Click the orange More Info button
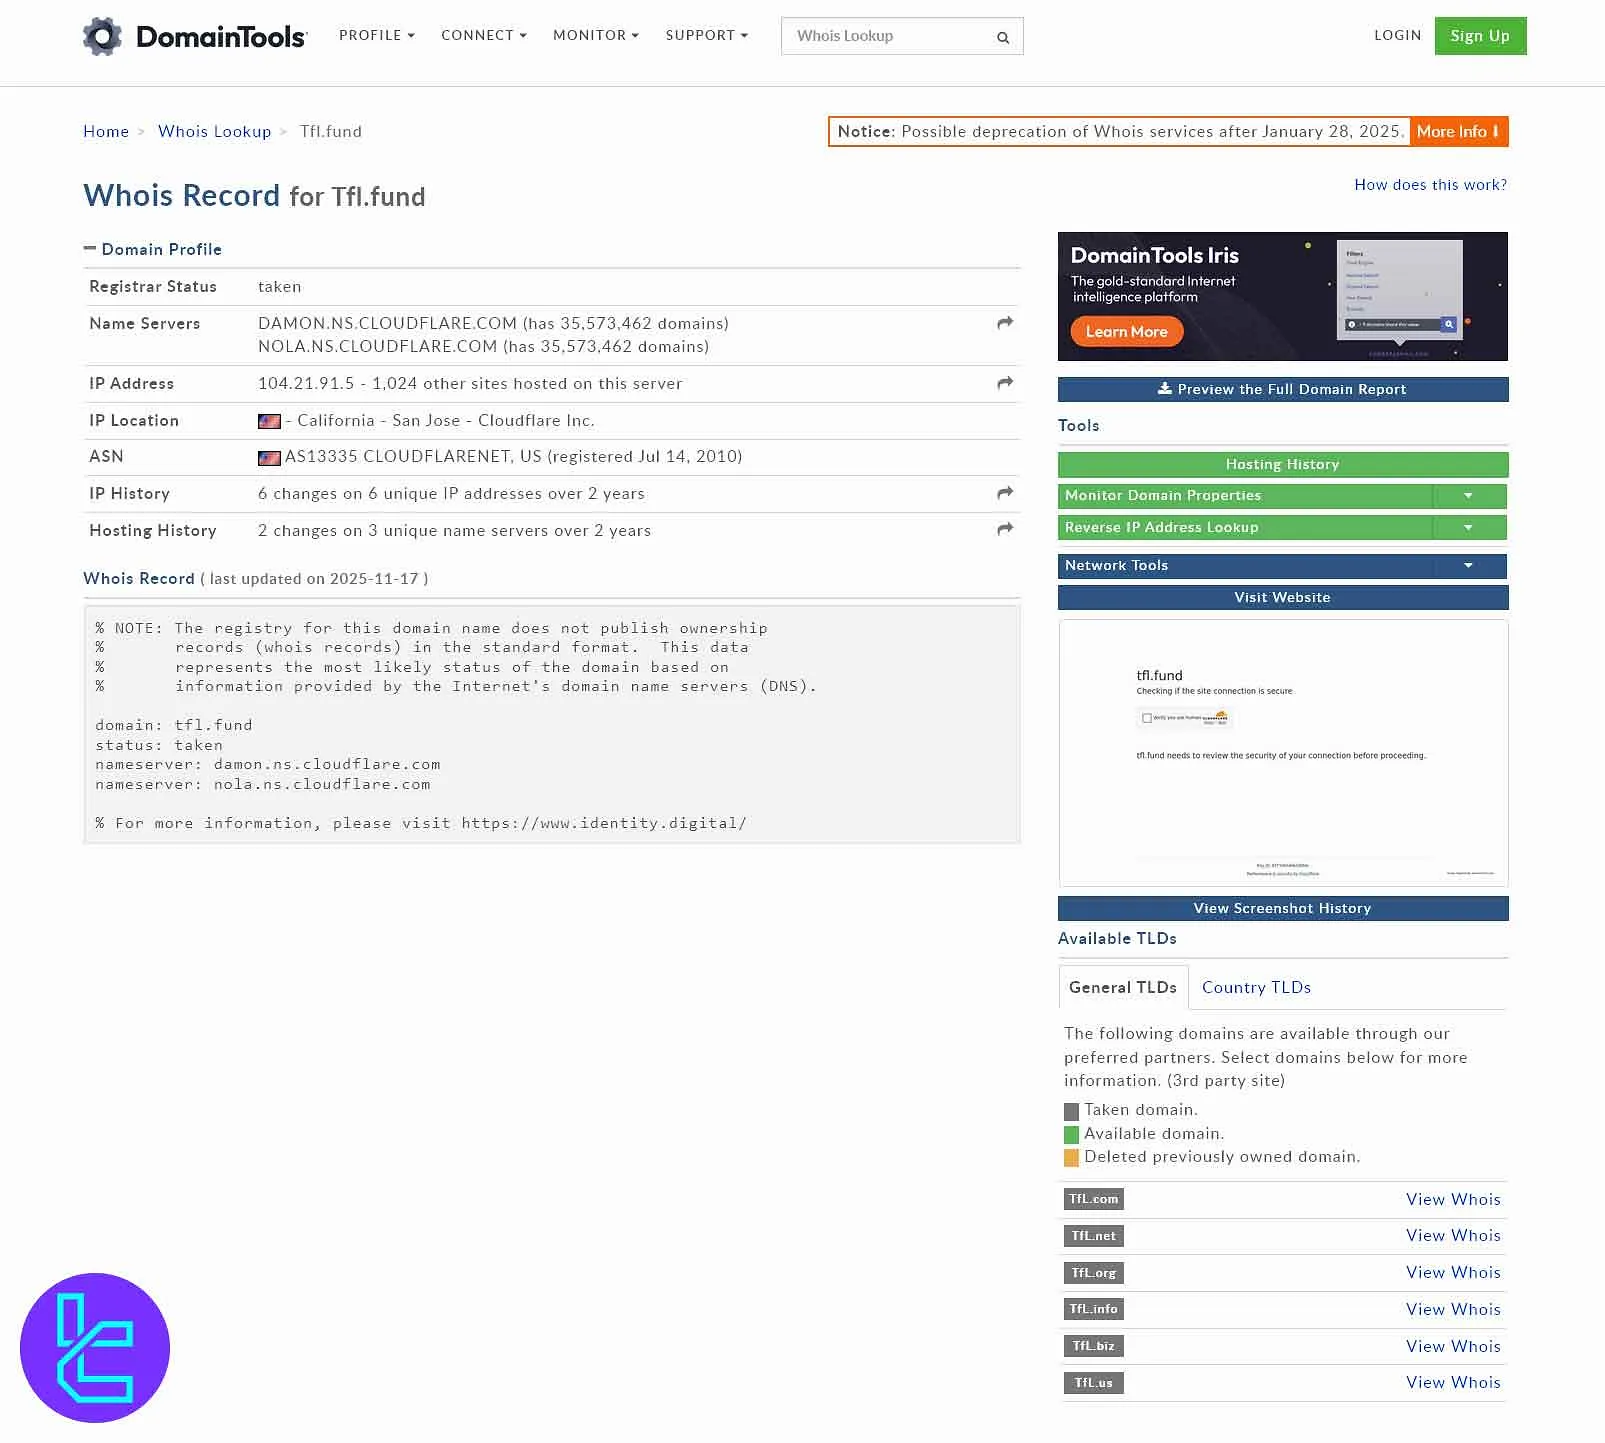Screen dimensions: 1605x1443 click(x=1457, y=132)
